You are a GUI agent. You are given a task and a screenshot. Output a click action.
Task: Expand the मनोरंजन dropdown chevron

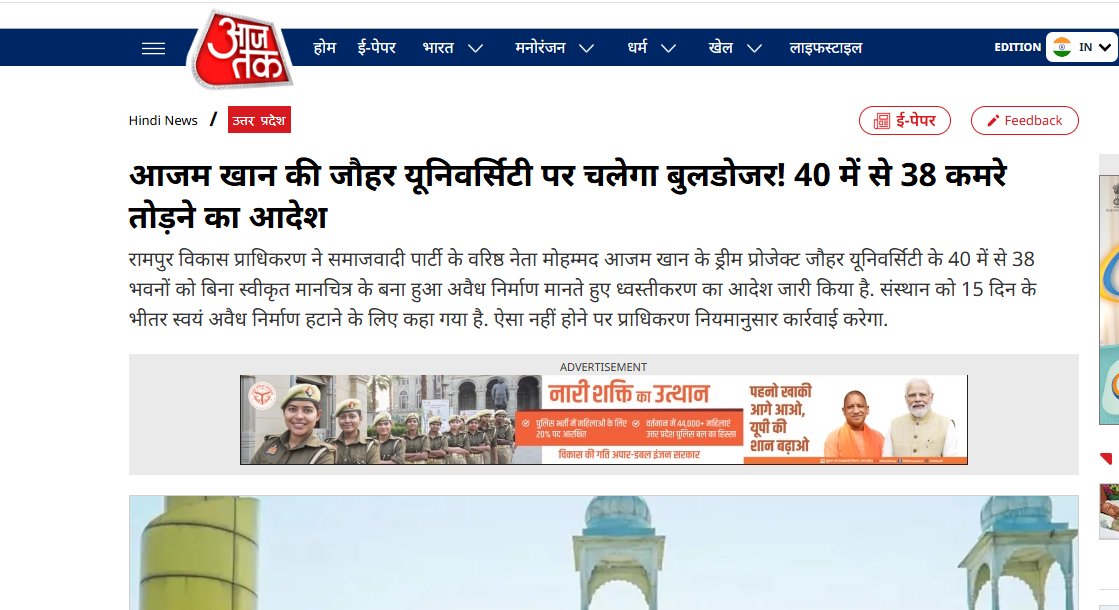coord(587,49)
